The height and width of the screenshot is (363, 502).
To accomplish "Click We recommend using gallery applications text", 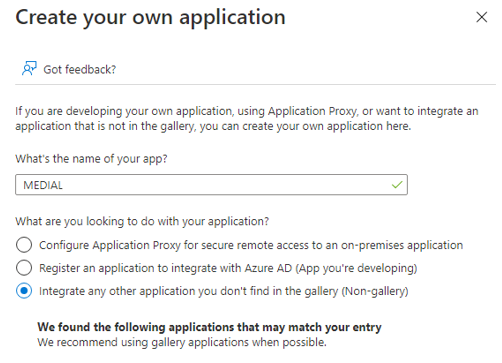I will (x=182, y=342).
